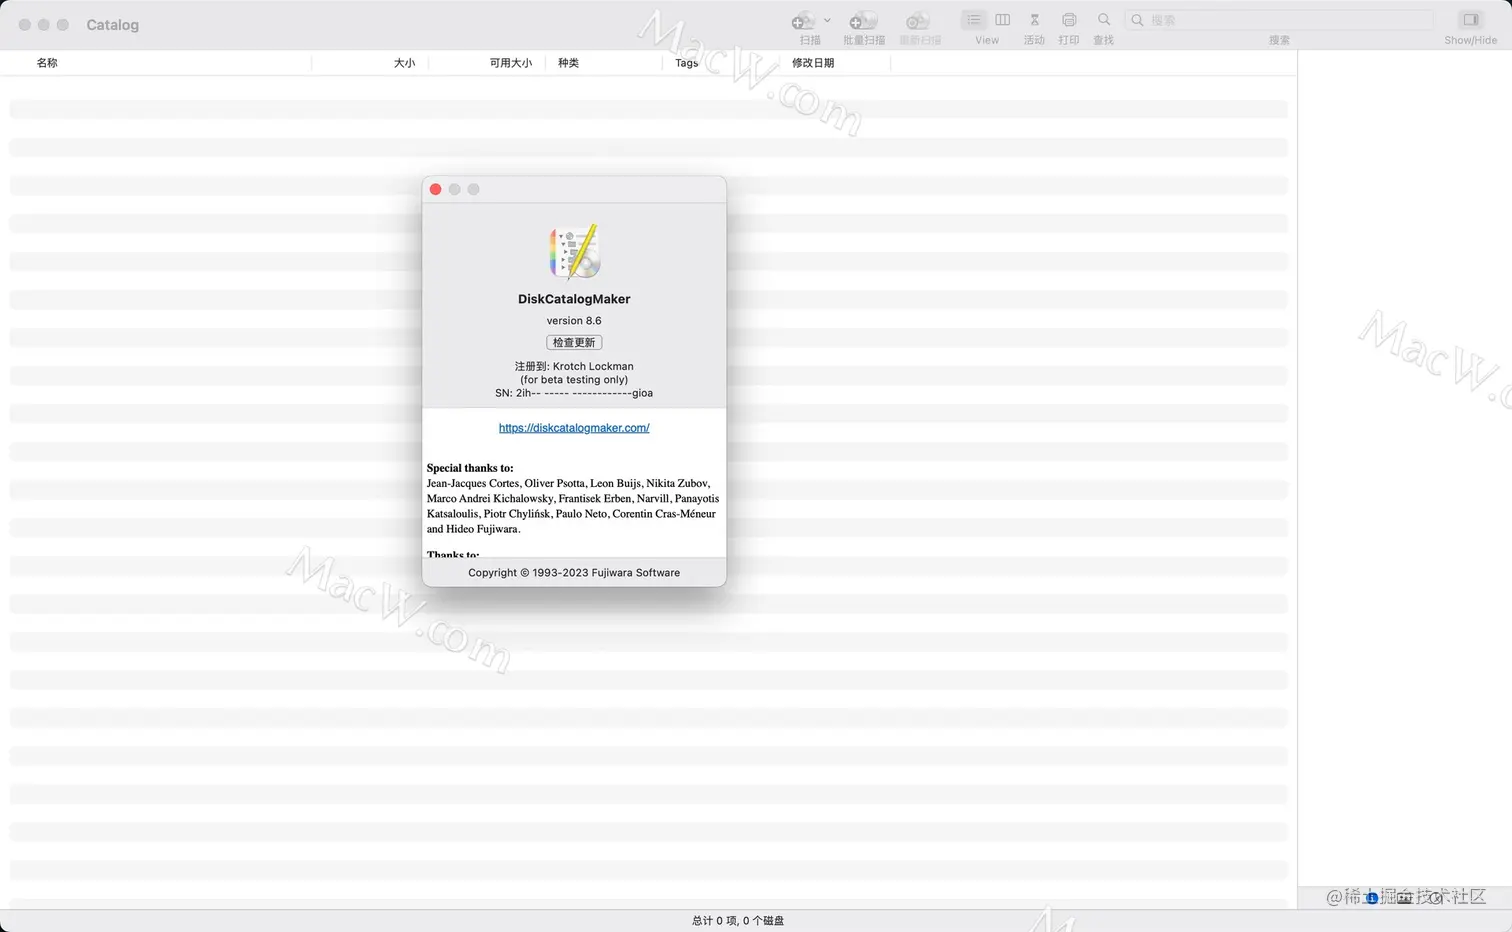Click the 批量扫描 batch scan icon
Image resolution: width=1512 pixels, height=932 pixels.
[863, 21]
